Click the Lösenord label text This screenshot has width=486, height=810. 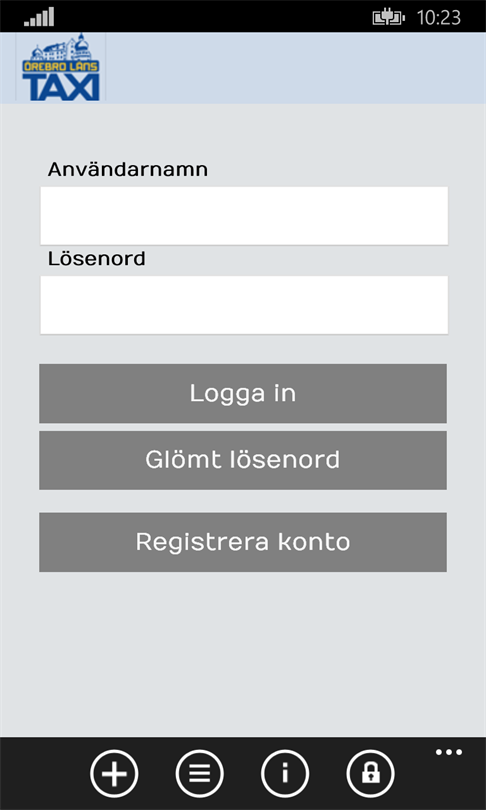point(97,258)
